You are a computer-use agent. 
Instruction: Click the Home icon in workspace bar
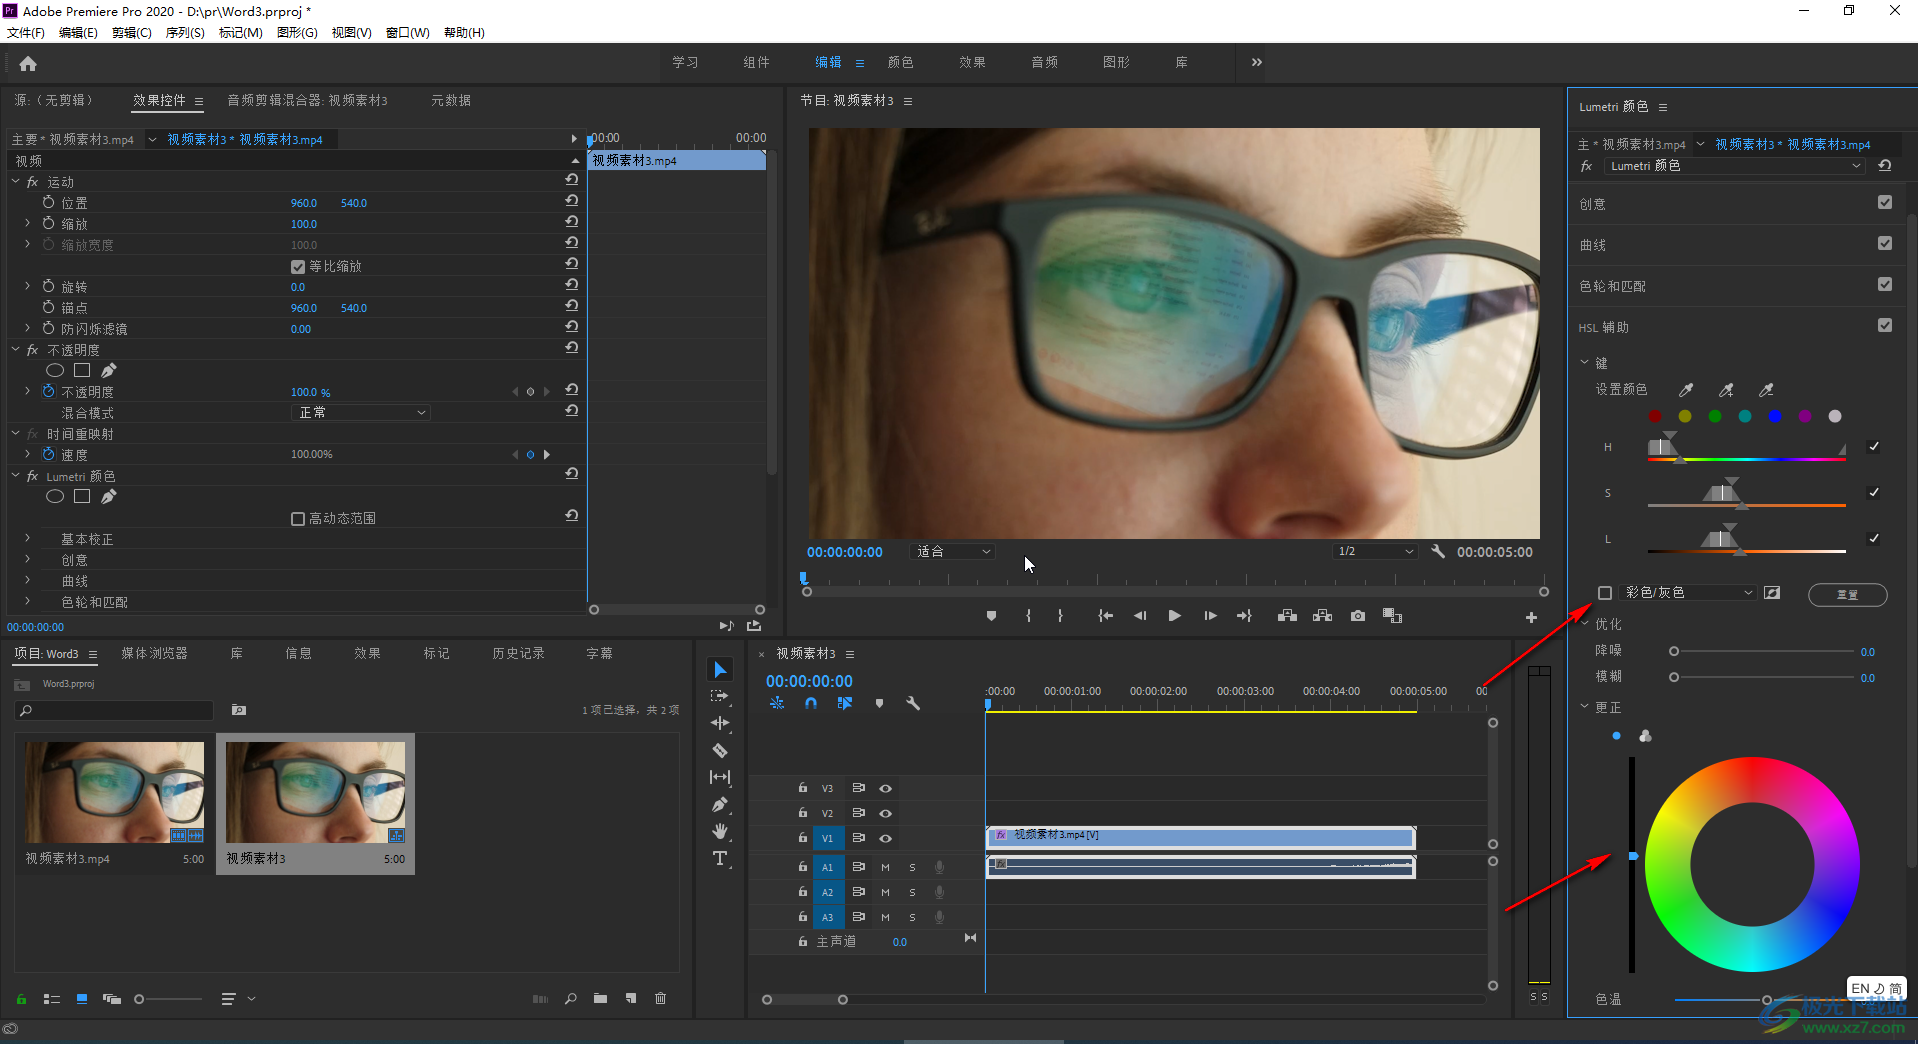(x=28, y=64)
